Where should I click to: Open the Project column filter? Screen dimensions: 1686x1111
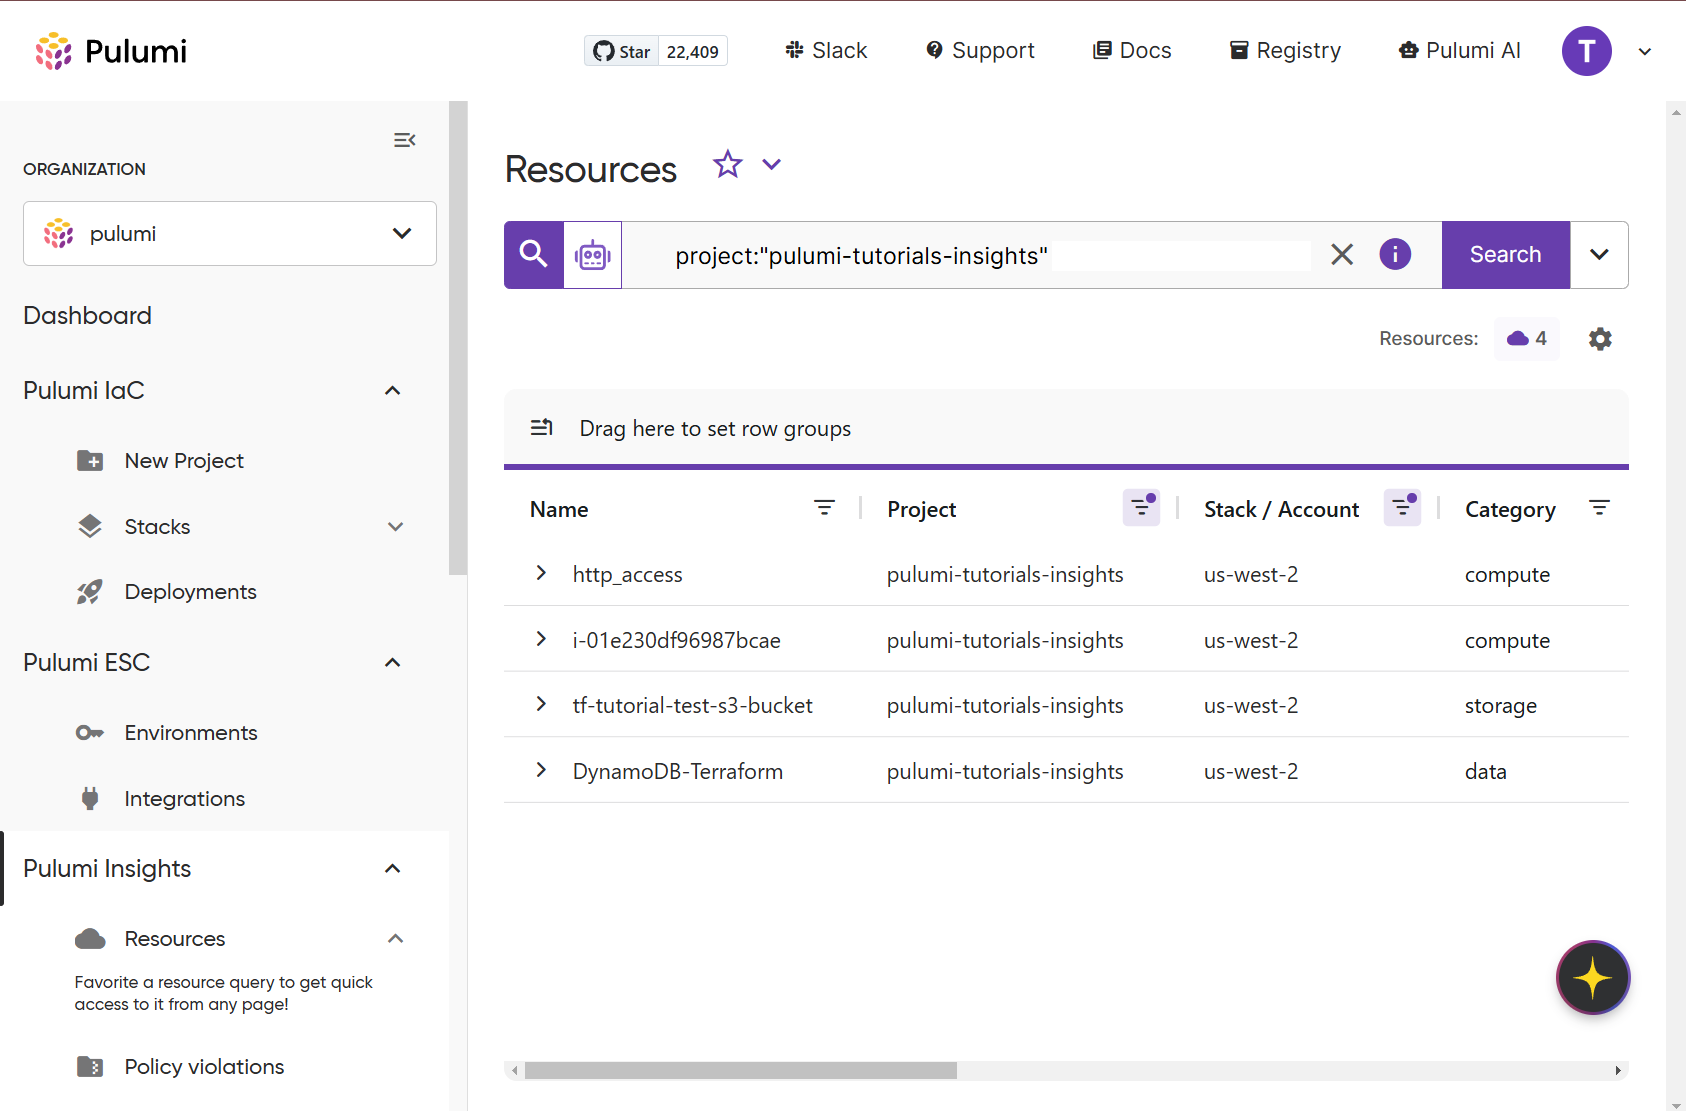point(1141,508)
